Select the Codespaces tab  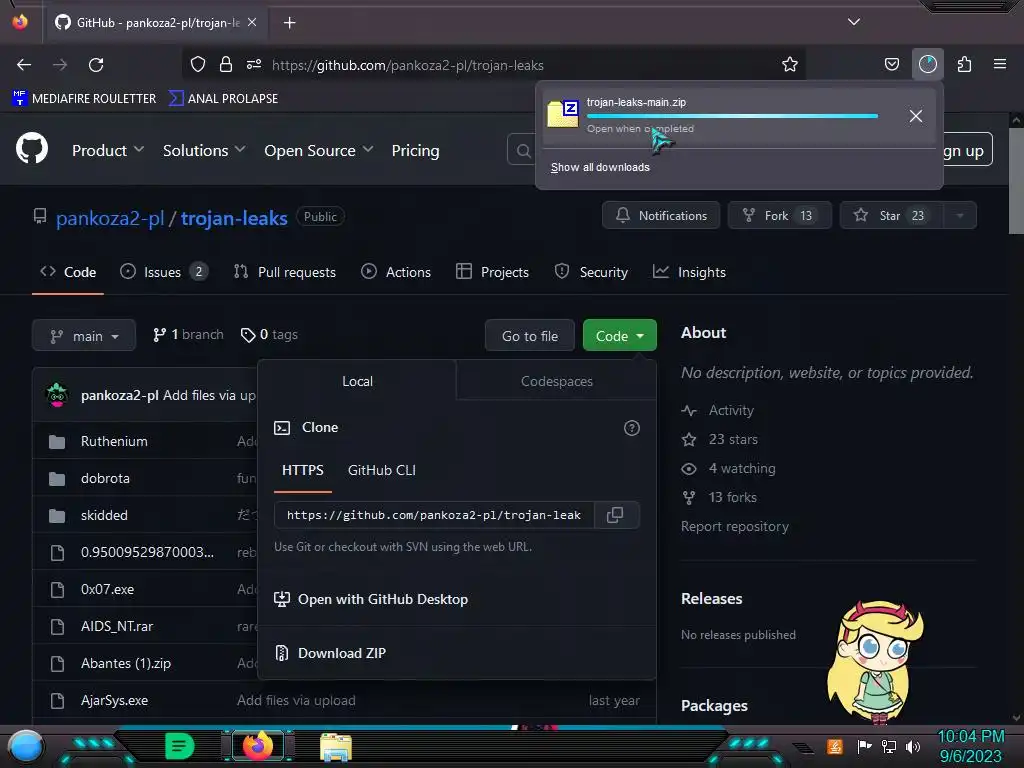click(556, 381)
